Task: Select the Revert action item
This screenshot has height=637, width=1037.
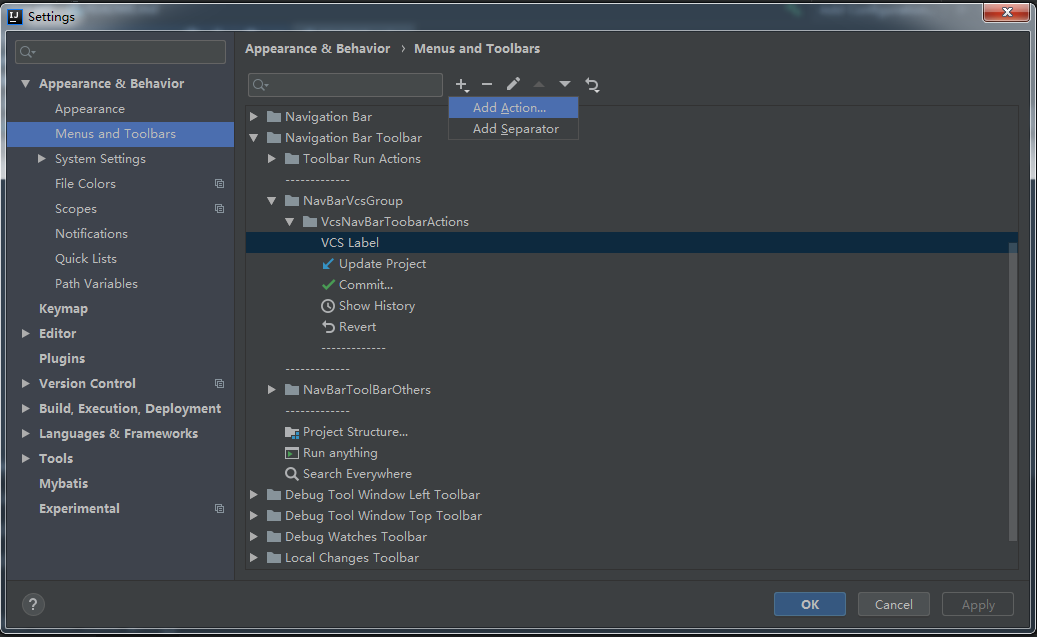Action: (357, 327)
